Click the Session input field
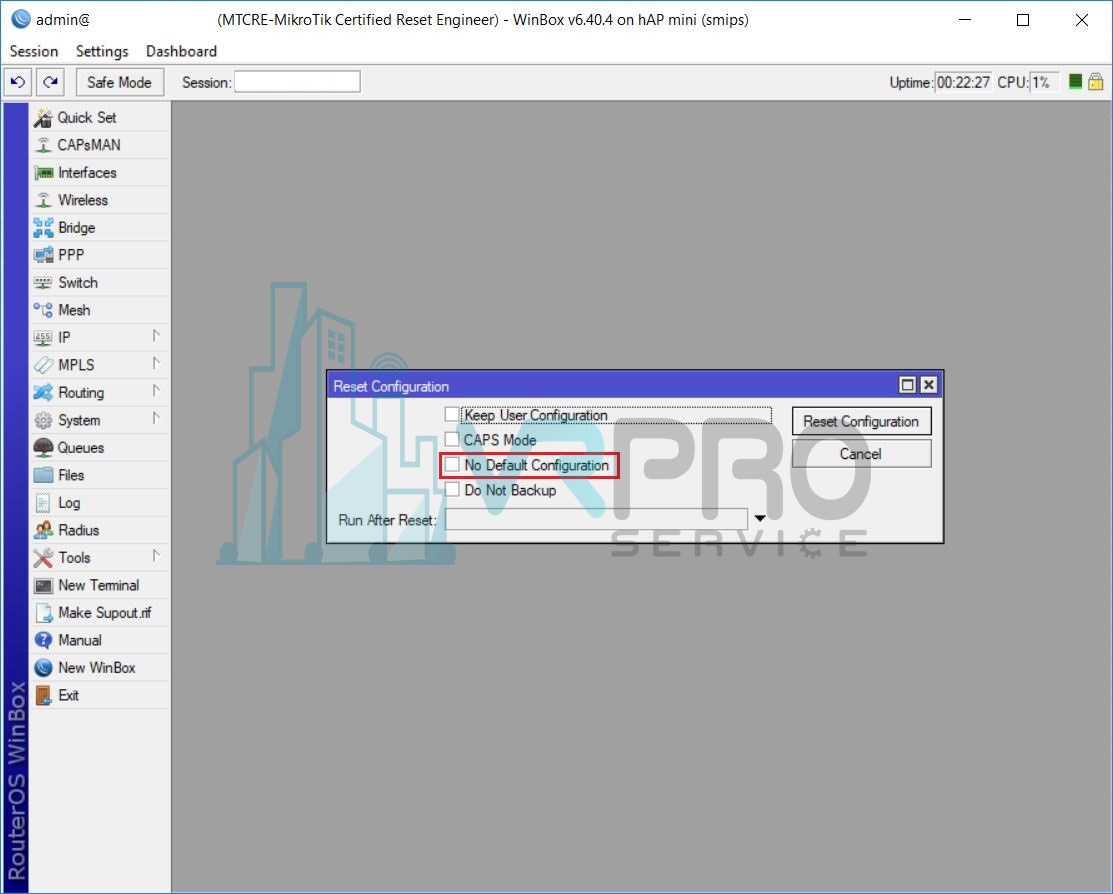The image size is (1113, 894). click(297, 82)
